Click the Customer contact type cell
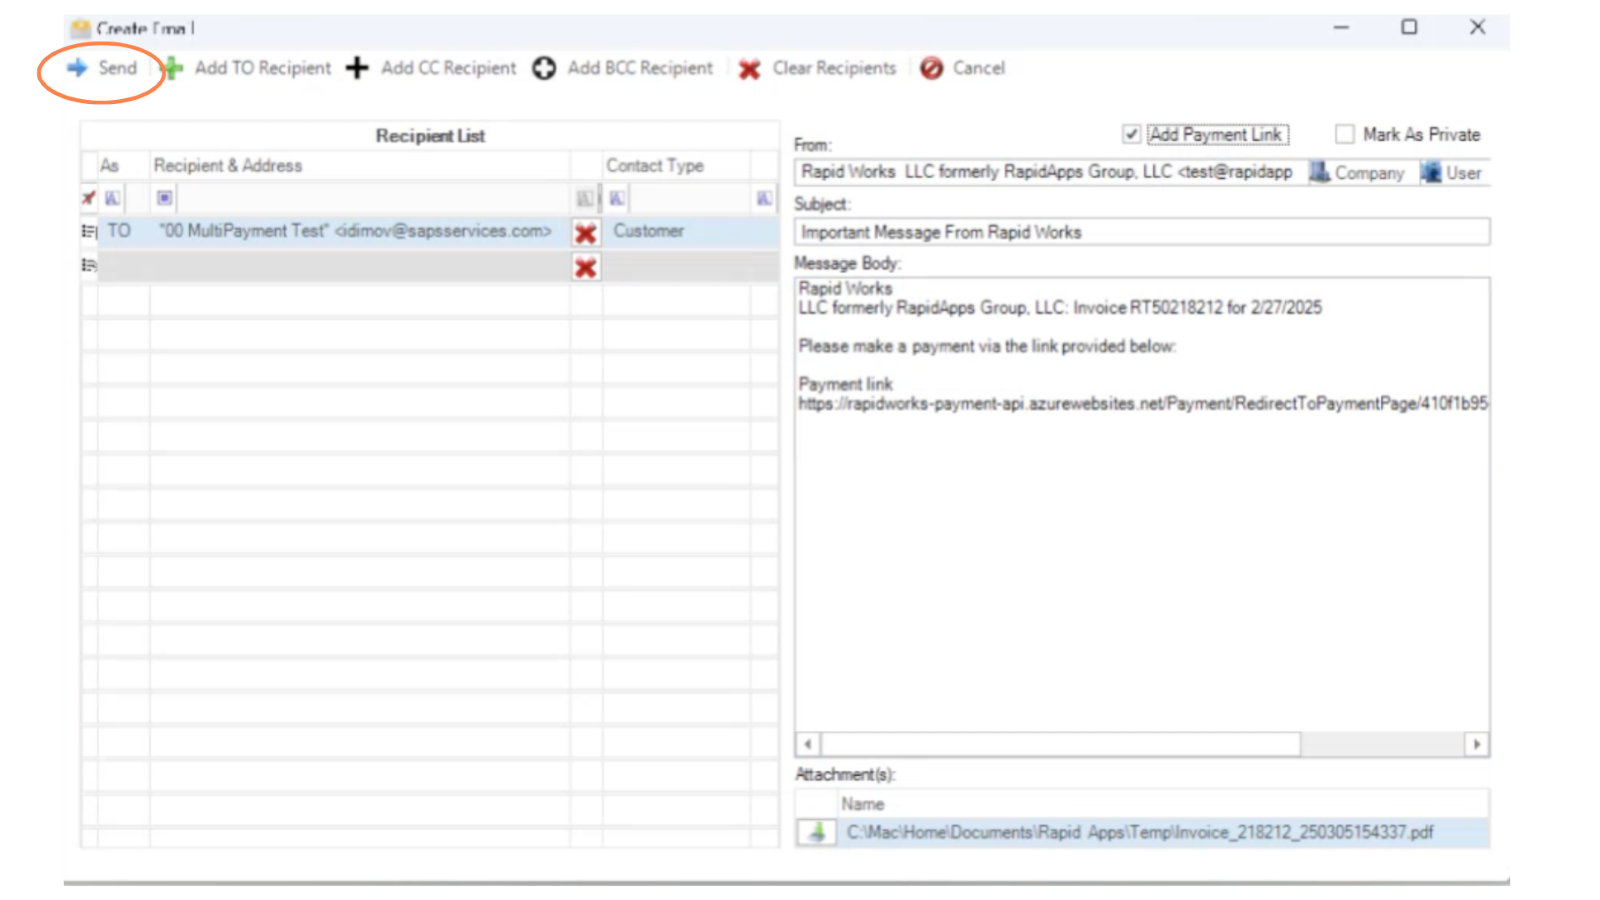Viewport: 1600px width, 900px height. point(676,232)
